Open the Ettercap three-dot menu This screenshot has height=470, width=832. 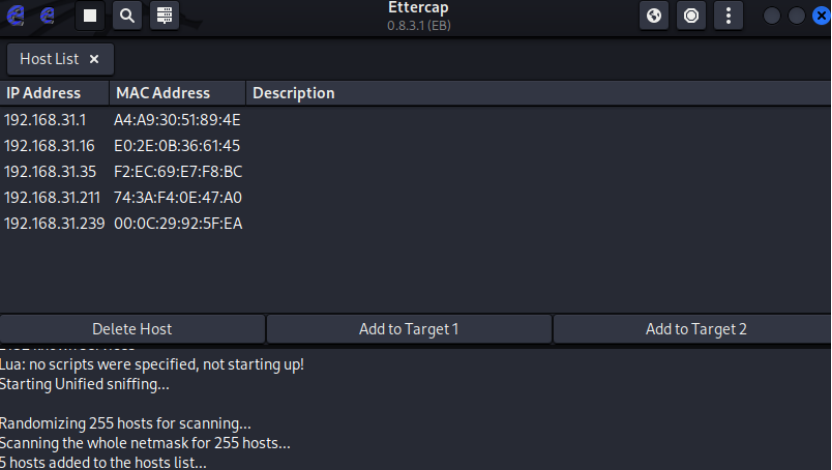point(728,15)
